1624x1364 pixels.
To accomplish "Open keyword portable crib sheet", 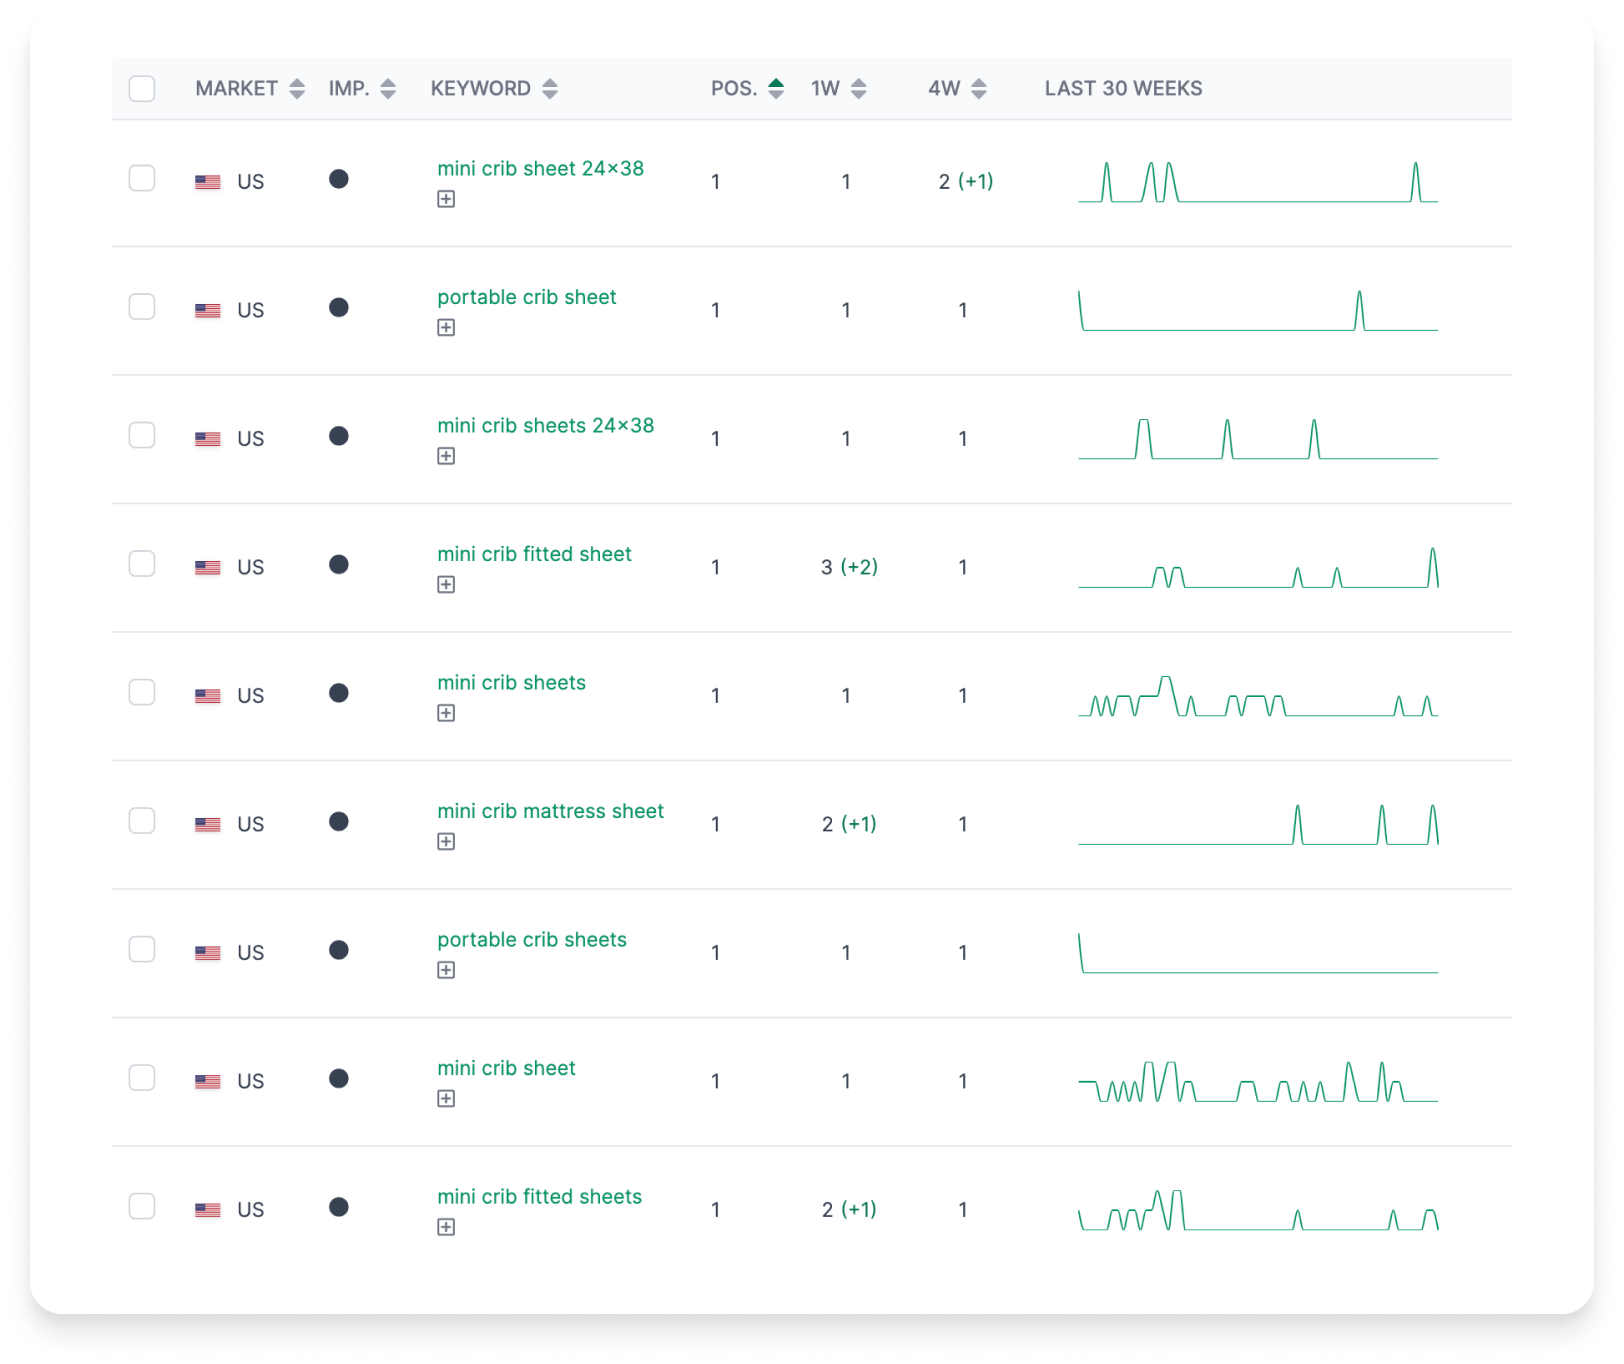I will coord(527,297).
